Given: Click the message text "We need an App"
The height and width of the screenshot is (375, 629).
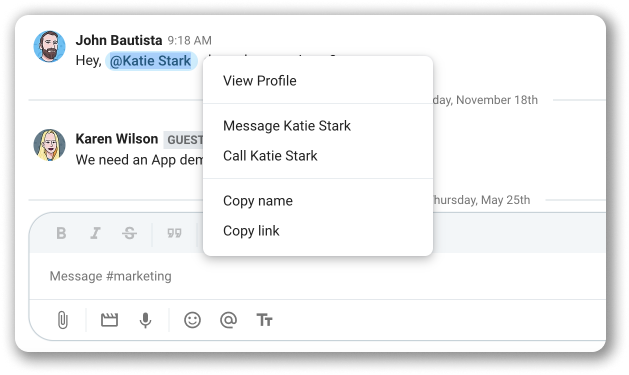Looking at the screenshot, I should [126, 160].
